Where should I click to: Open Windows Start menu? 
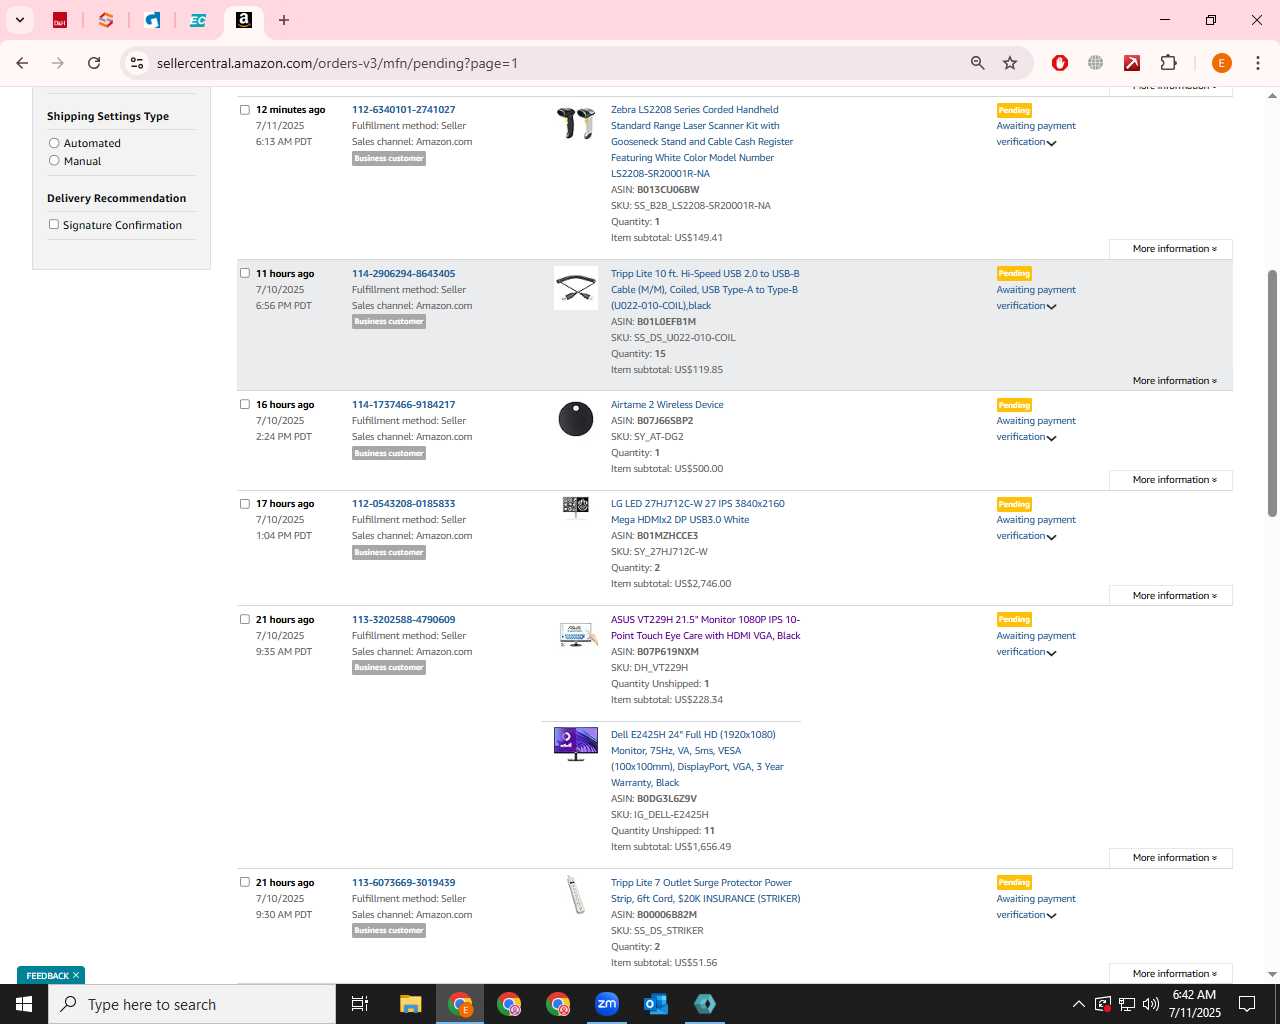pyautogui.click(x=24, y=1004)
